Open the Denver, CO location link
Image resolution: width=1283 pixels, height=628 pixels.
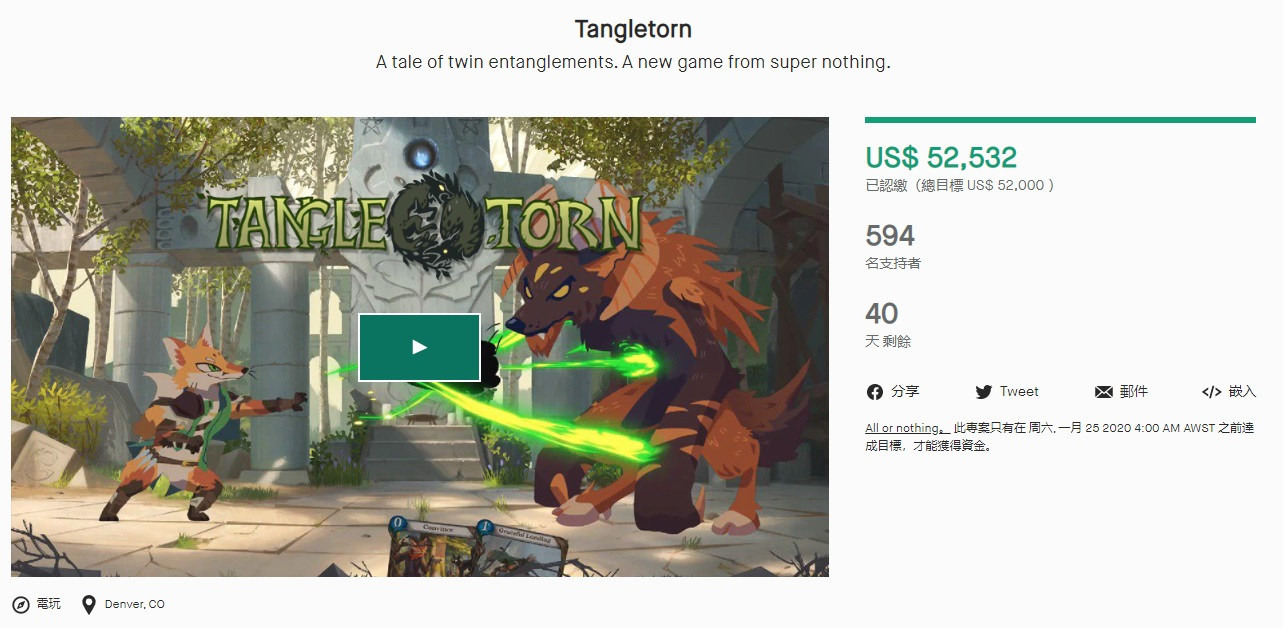135,605
